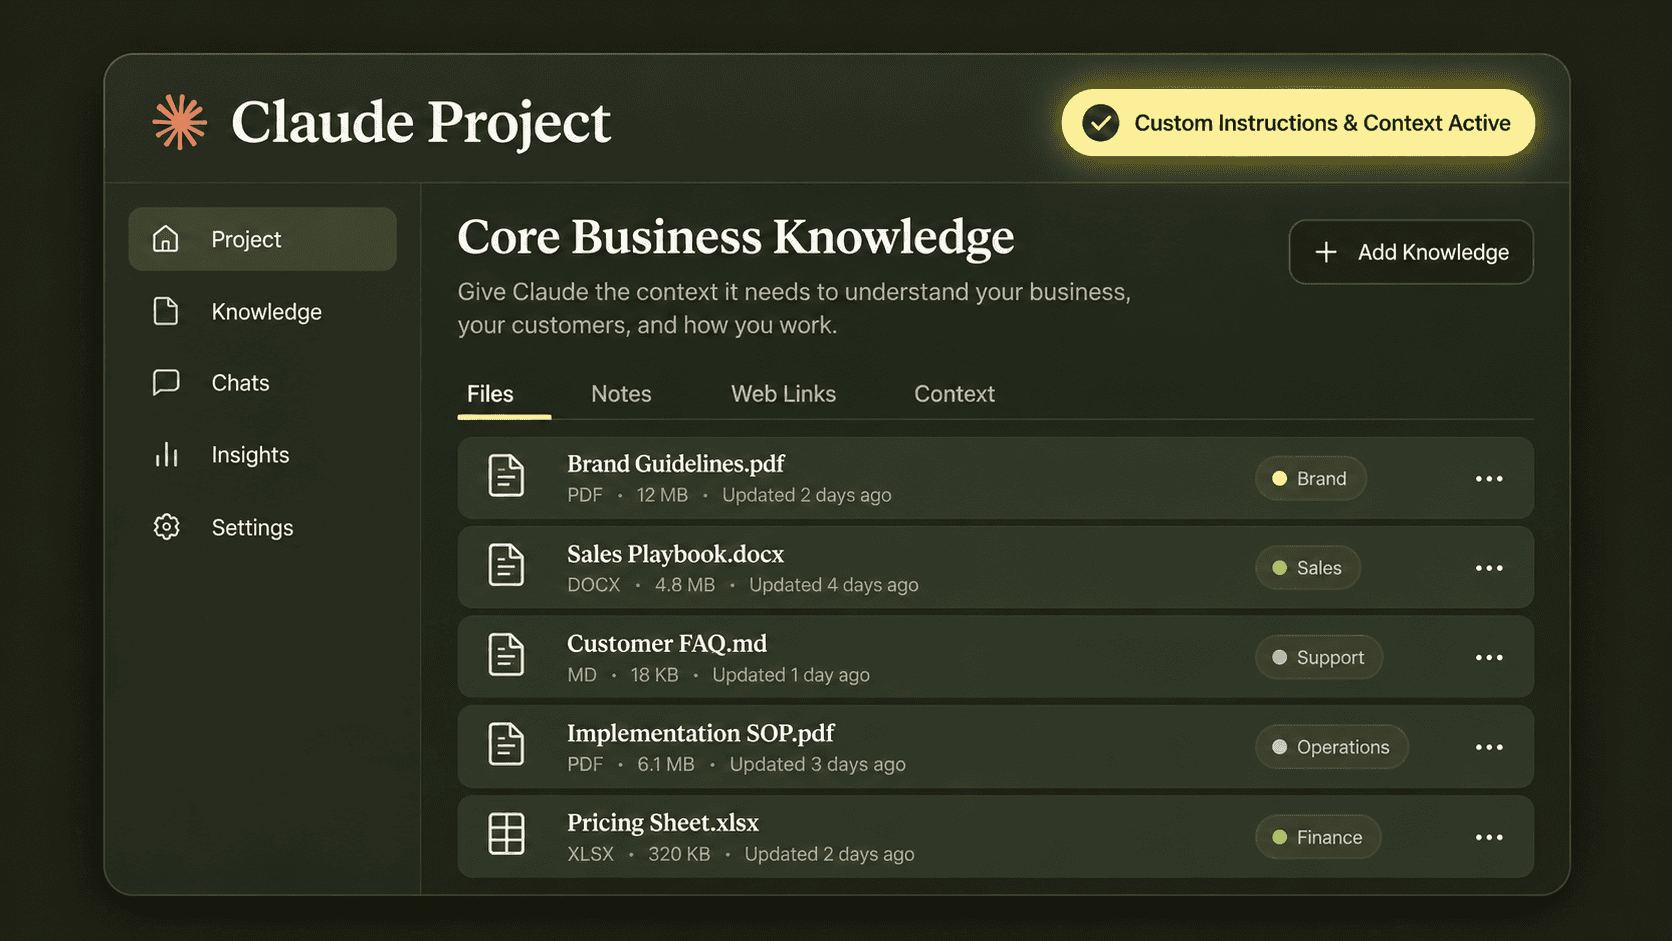Open more options for Customer FAQ.md
Screen dimensions: 1672x941
[x=1489, y=658]
